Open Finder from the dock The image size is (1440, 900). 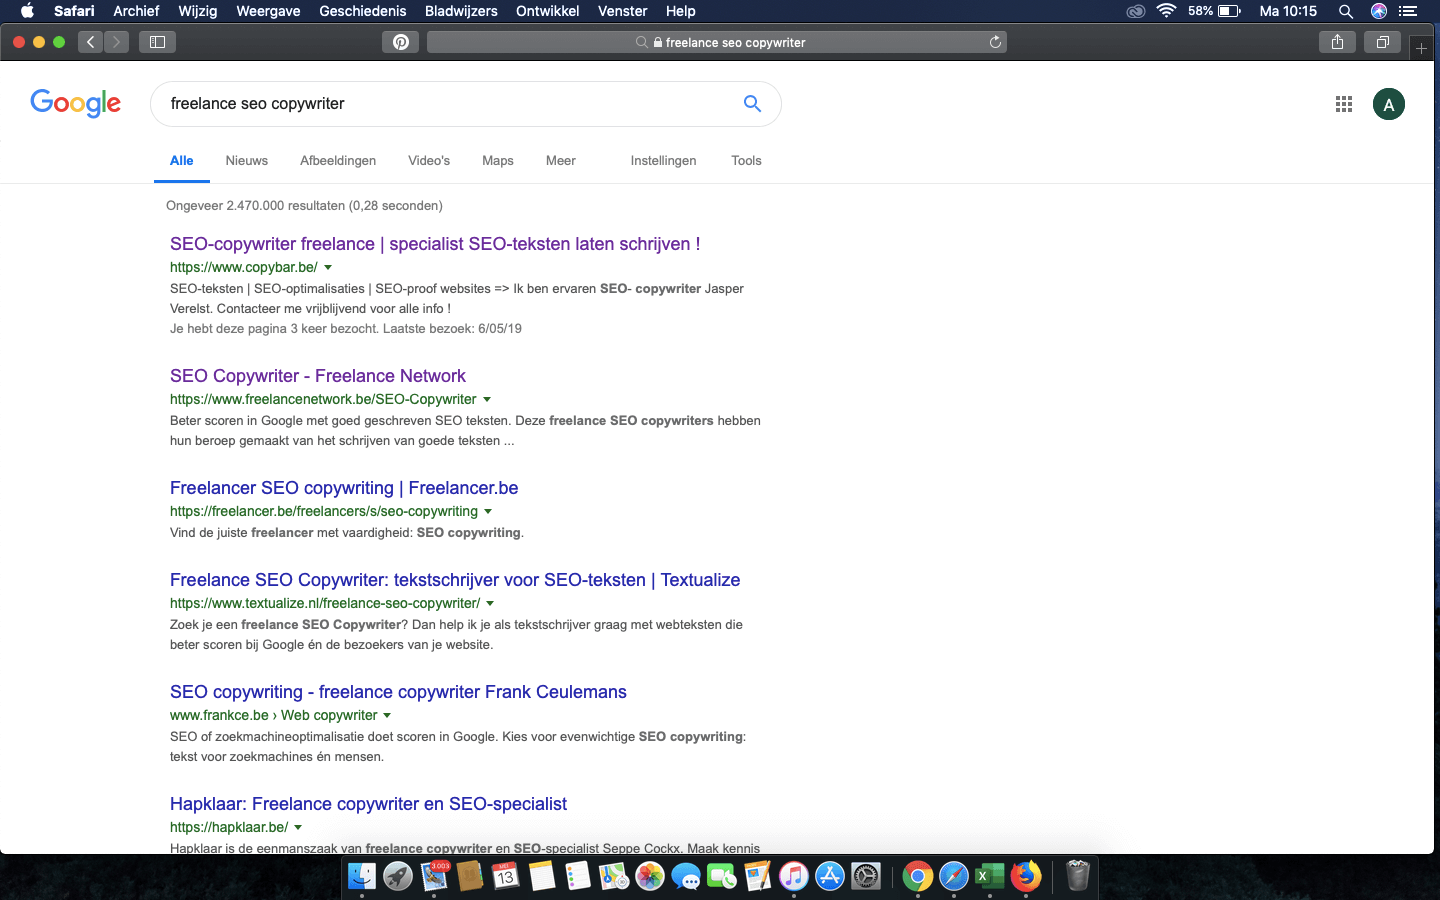[x=362, y=877]
